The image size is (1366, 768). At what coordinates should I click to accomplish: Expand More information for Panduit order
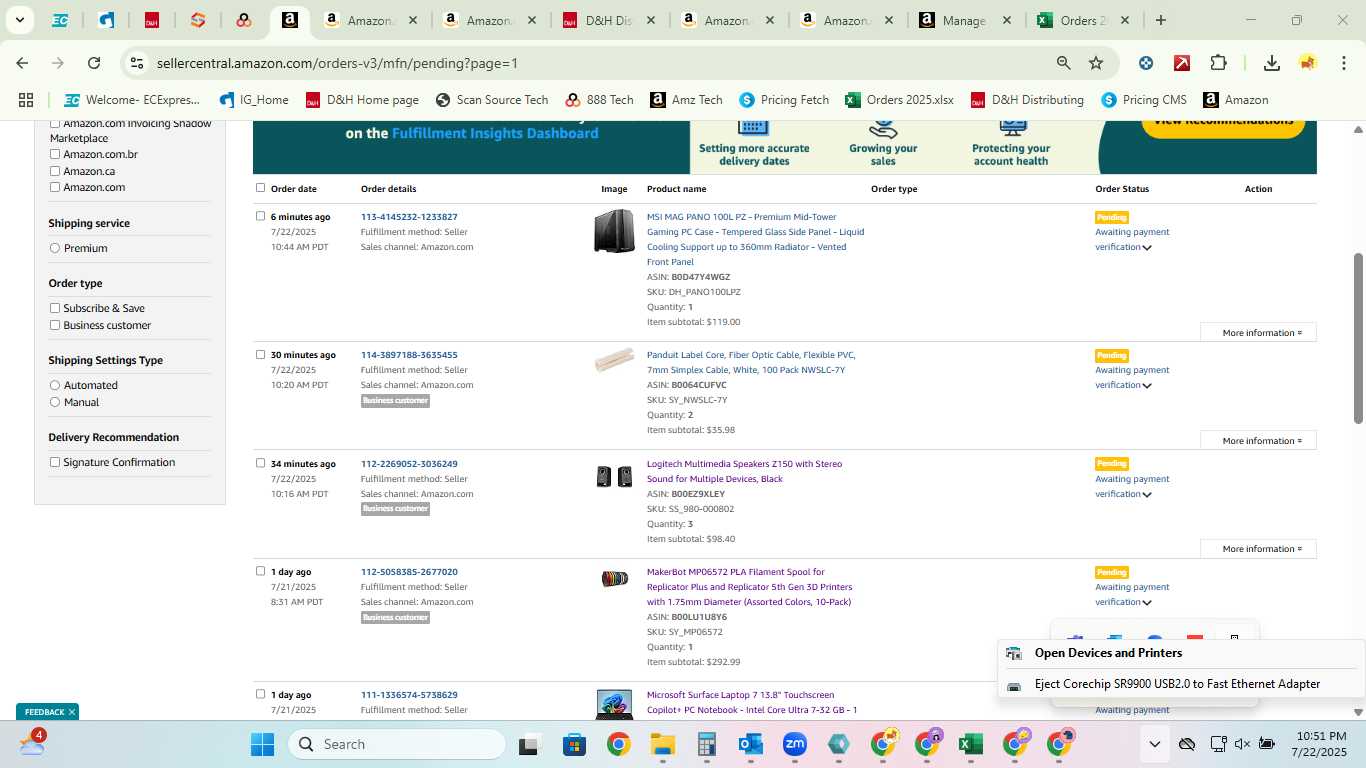pos(1258,440)
